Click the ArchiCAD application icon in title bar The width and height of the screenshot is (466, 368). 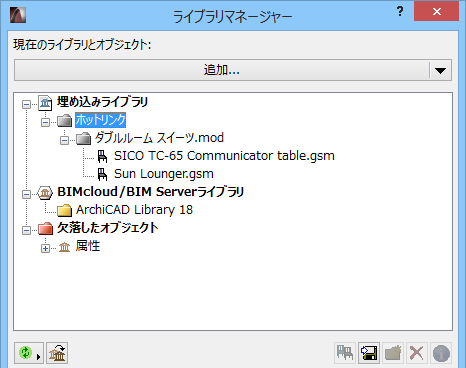(x=18, y=15)
